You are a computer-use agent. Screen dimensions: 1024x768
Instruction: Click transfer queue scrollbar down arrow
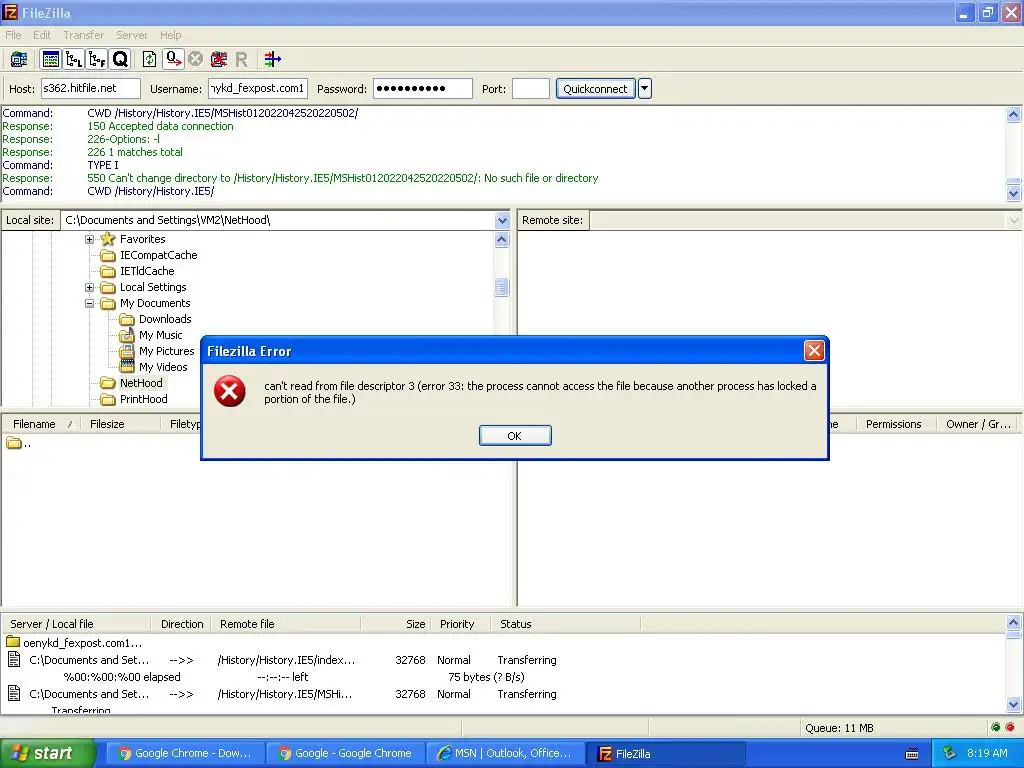tap(1014, 704)
